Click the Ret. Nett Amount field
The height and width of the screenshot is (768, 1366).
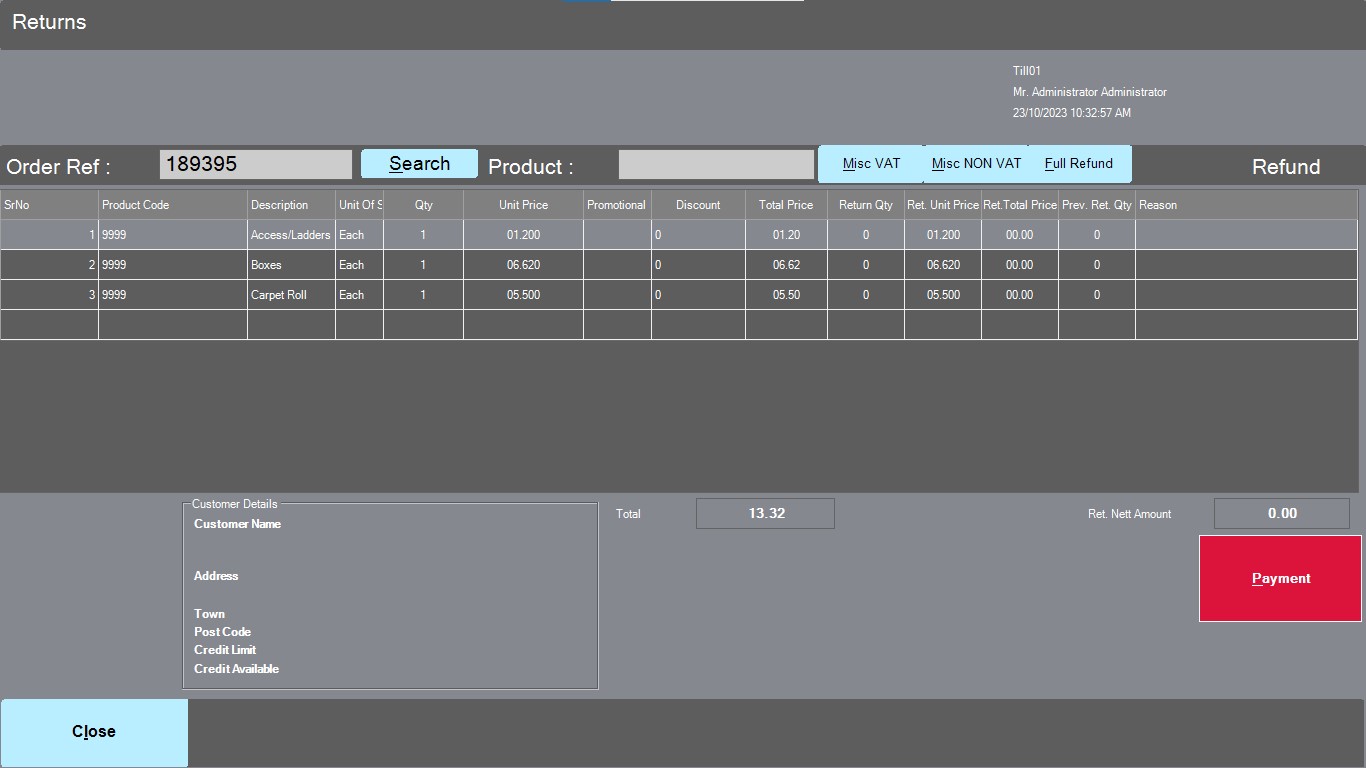pos(1281,513)
